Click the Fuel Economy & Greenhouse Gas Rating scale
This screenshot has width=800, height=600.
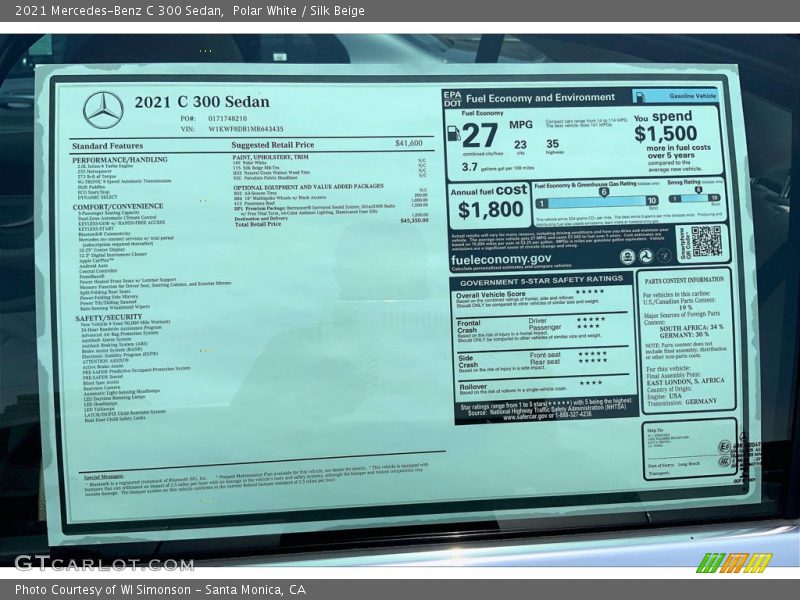coord(596,202)
